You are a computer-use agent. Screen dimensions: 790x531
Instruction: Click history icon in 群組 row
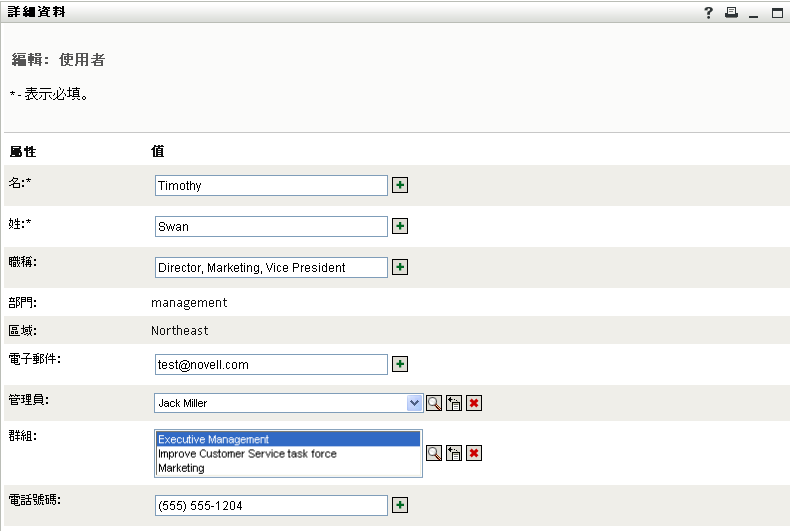click(x=454, y=453)
